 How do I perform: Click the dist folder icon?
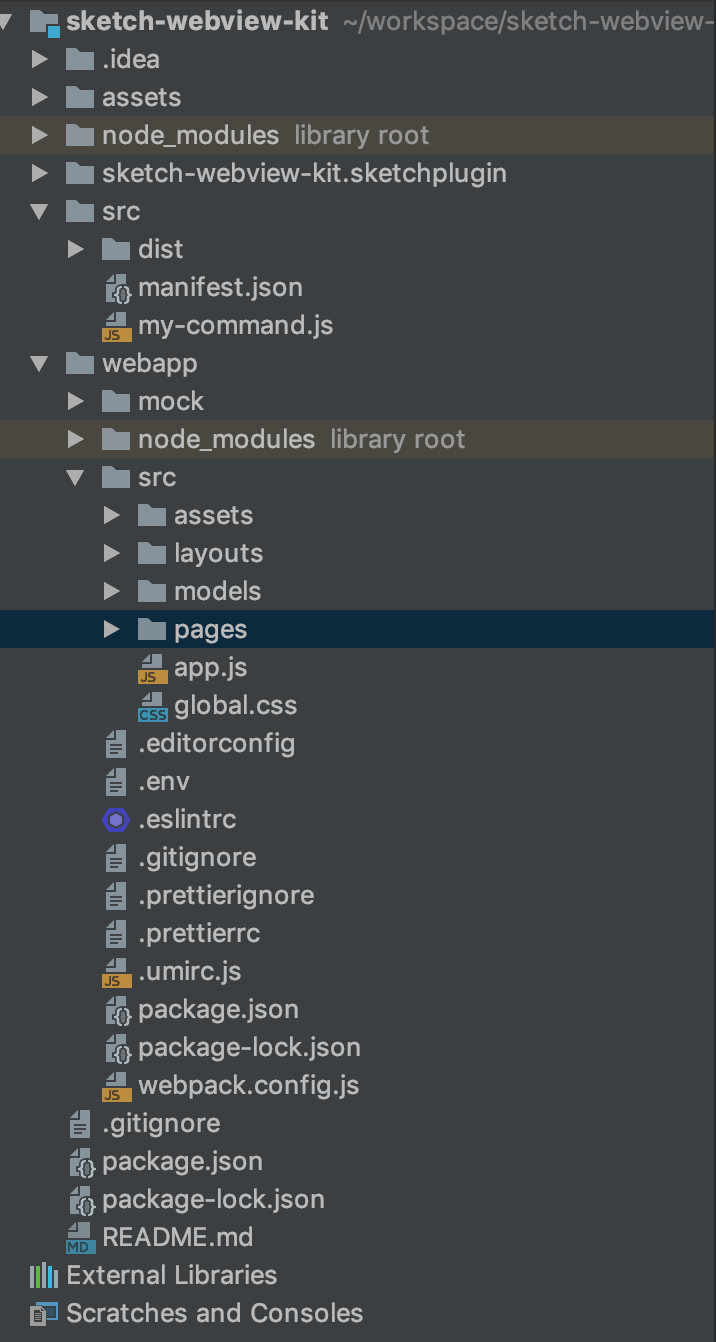(x=116, y=249)
